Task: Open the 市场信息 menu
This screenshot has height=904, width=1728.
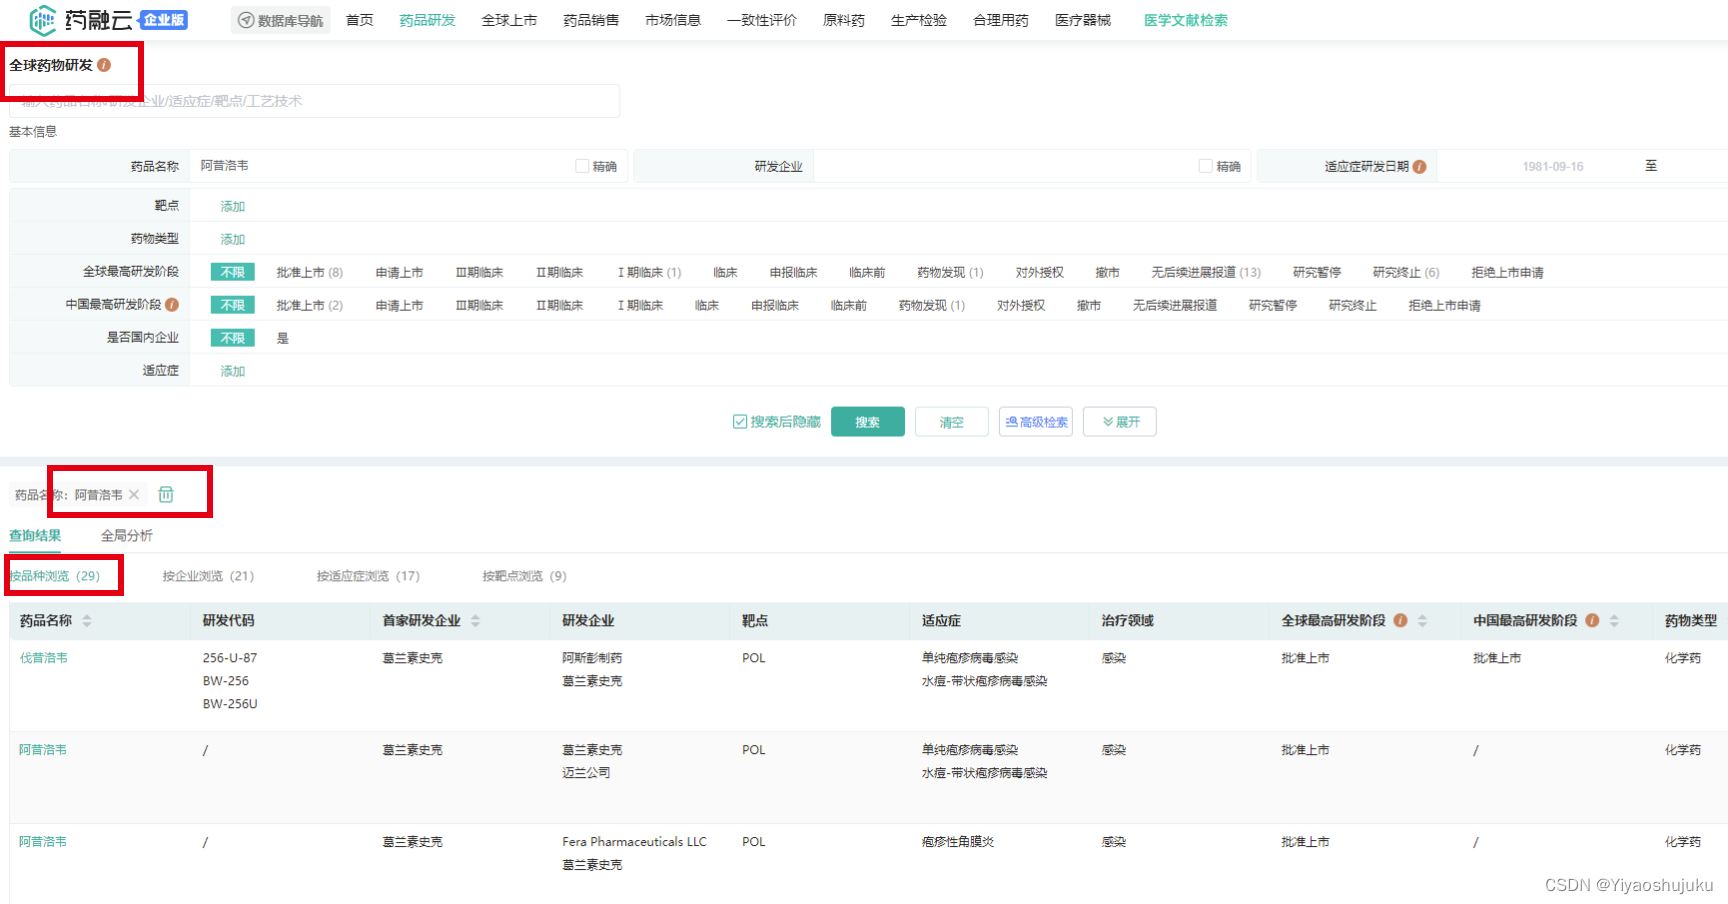Action: [673, 20]
